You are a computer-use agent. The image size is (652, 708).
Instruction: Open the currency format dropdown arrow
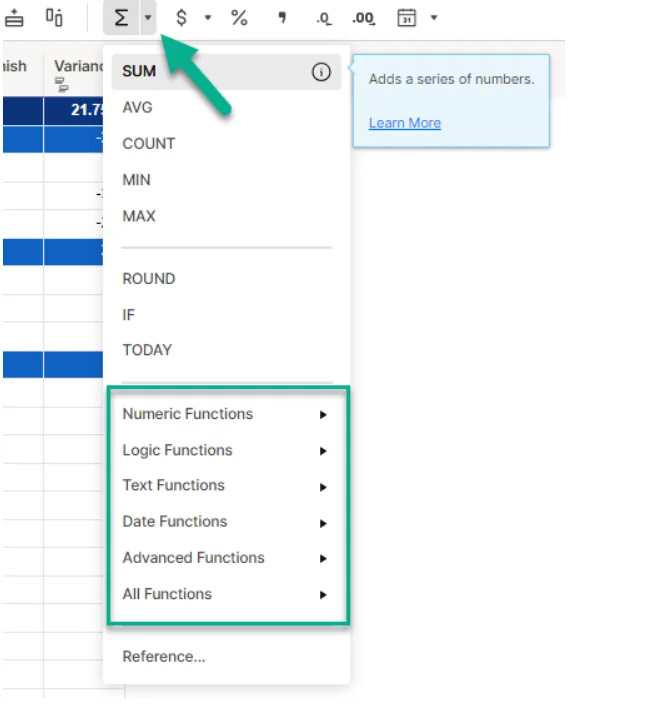tap(208, 18)
